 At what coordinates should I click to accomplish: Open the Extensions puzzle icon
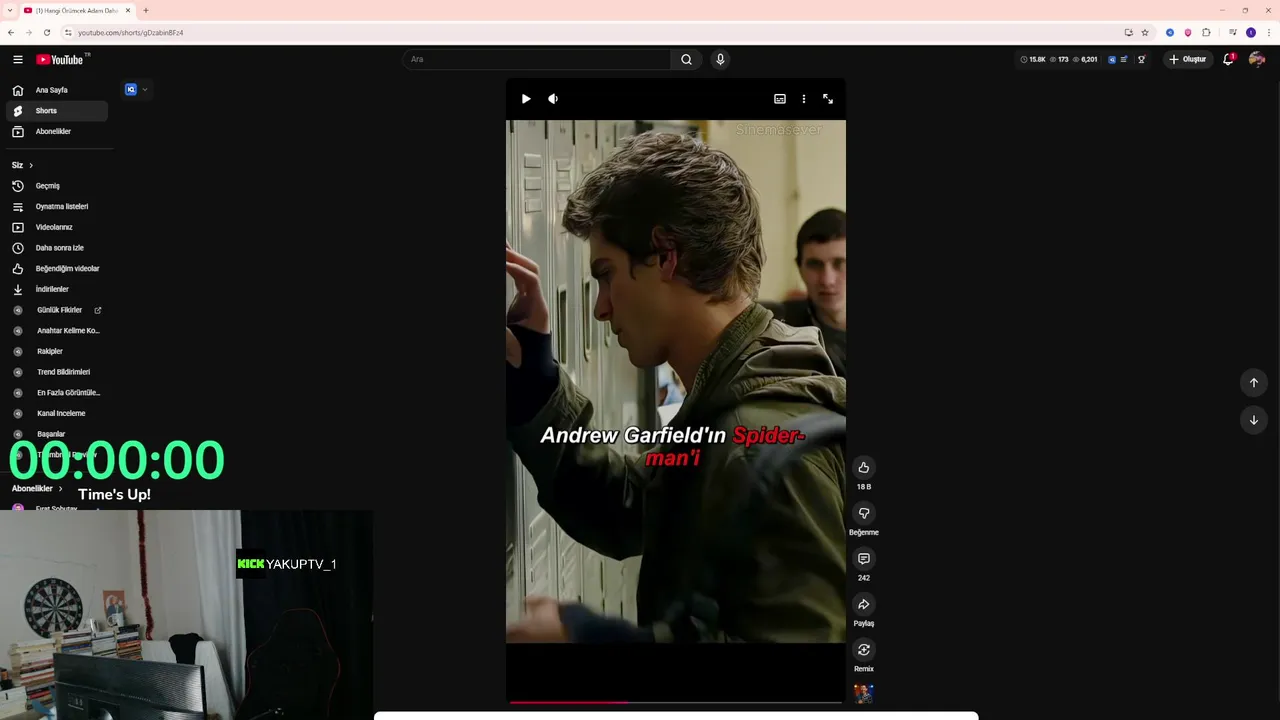1206,32
